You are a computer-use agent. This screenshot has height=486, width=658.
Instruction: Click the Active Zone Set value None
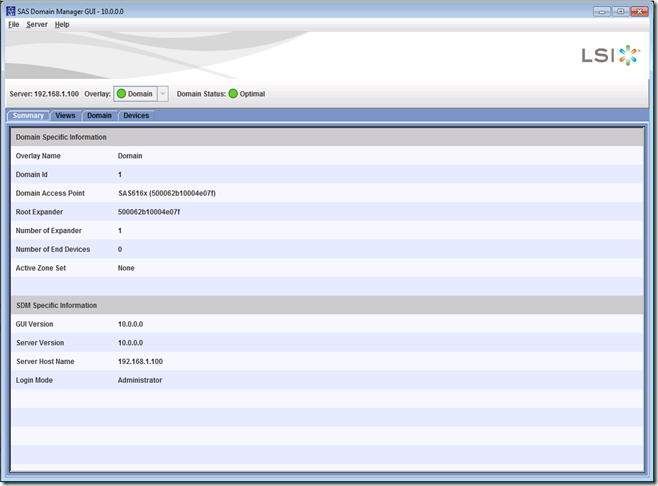pyautogui.click(x=126, y=268)
